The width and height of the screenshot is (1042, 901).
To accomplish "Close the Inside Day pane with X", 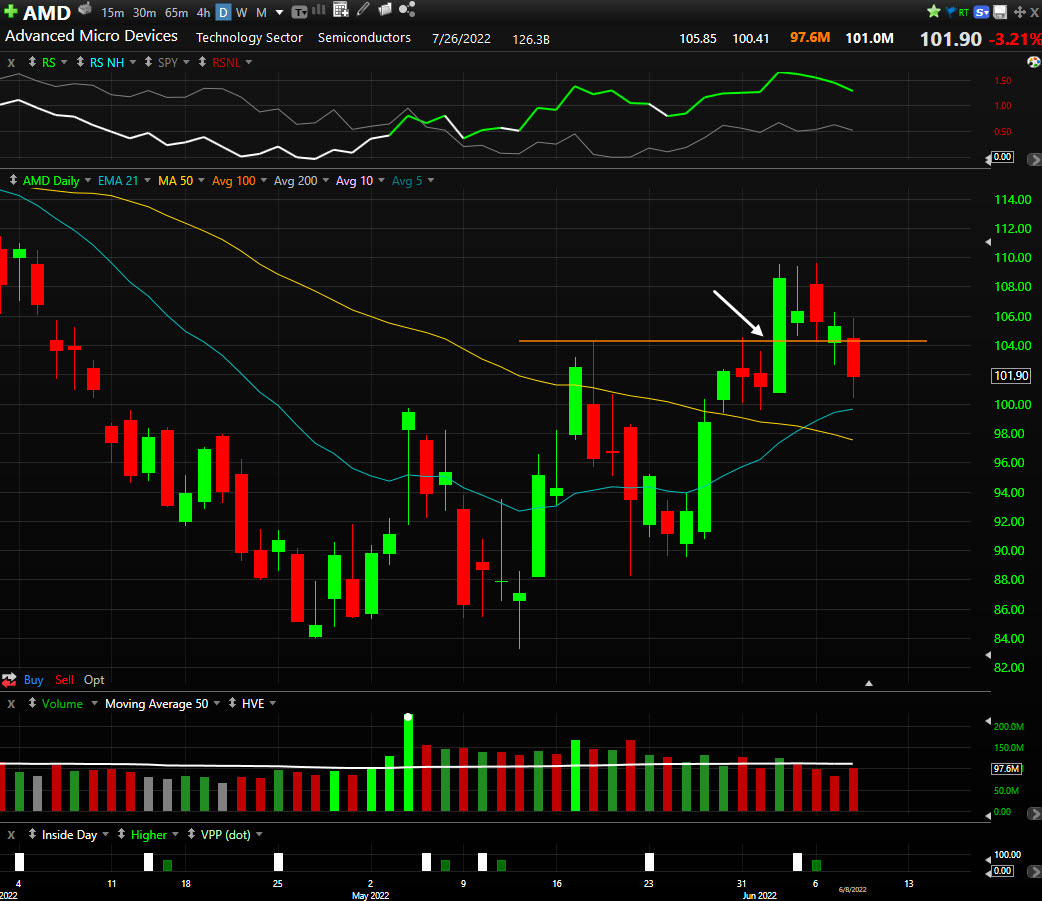I will (x=11, y=835).
